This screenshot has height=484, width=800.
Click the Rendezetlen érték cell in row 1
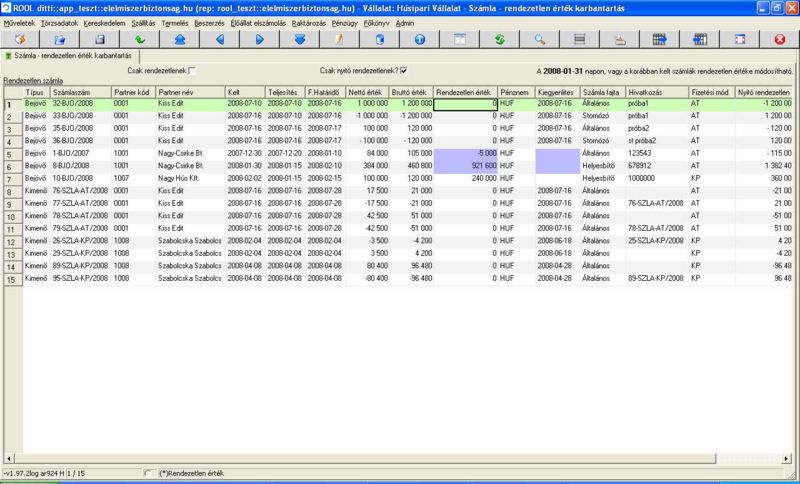(465, 103)
